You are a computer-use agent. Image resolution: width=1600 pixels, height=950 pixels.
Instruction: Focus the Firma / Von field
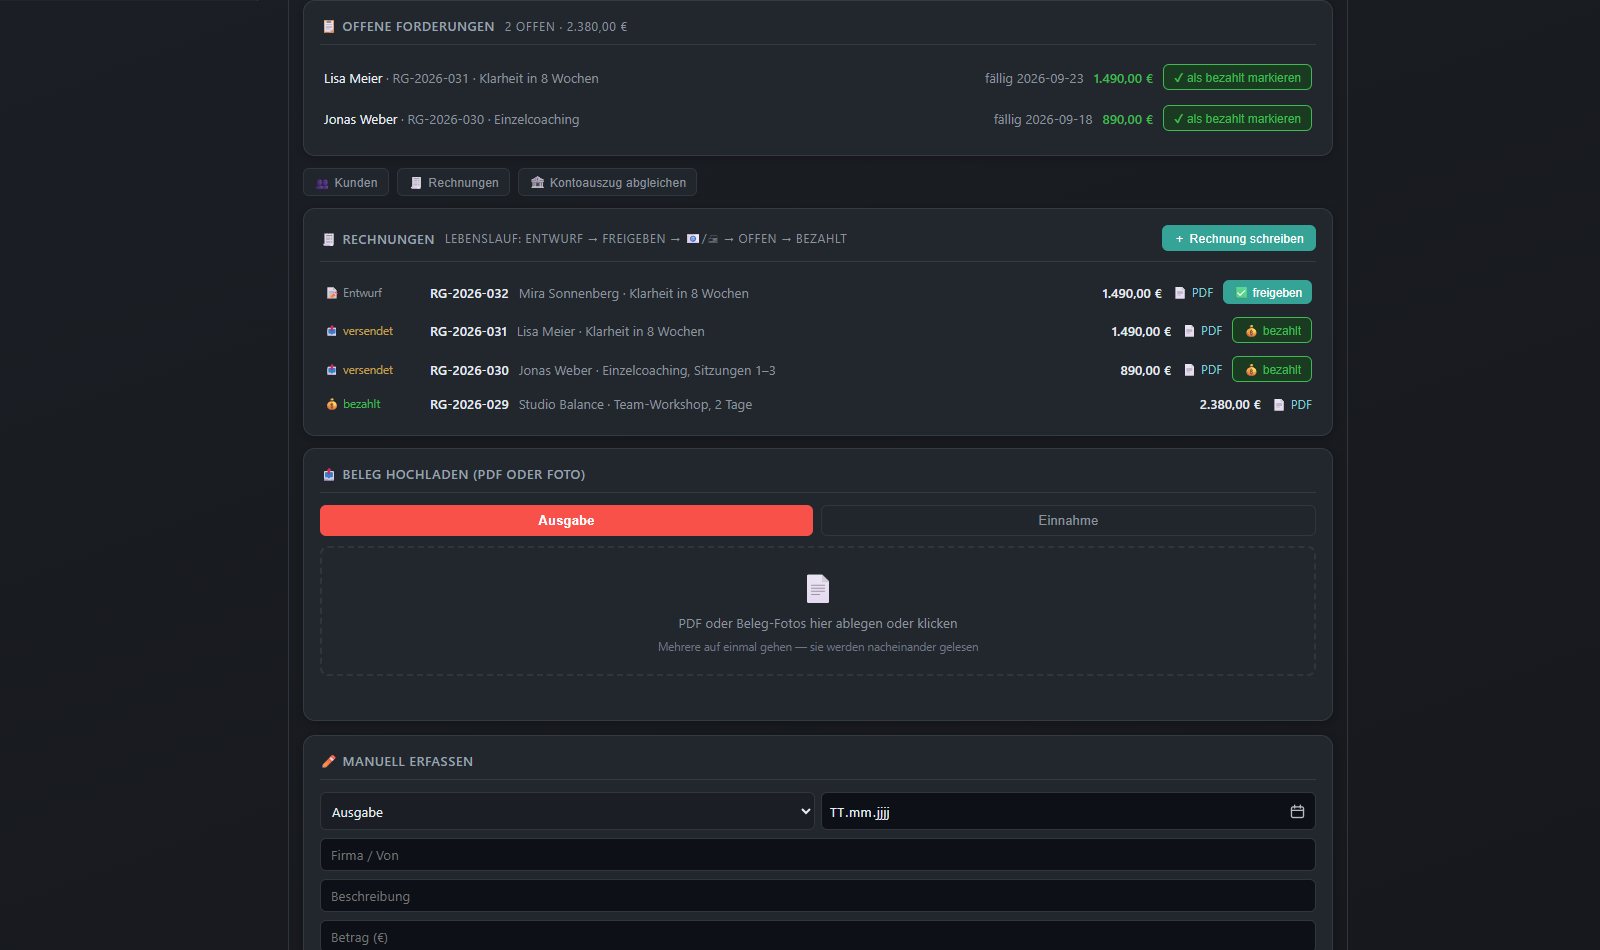pos(818,855)
